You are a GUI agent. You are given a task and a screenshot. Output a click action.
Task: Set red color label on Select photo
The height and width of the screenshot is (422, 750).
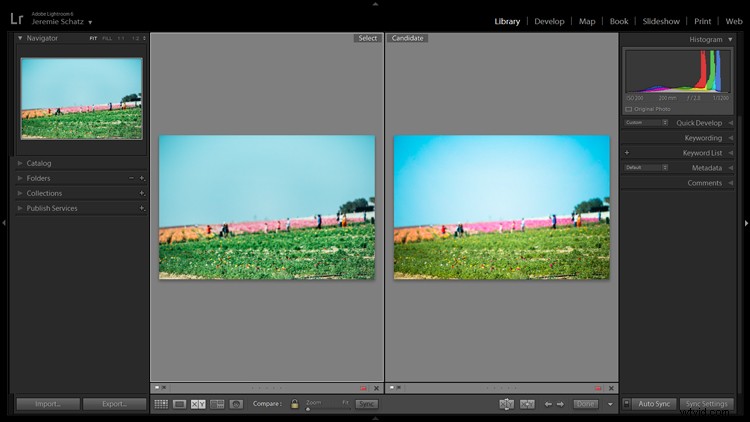pos(364,388)
